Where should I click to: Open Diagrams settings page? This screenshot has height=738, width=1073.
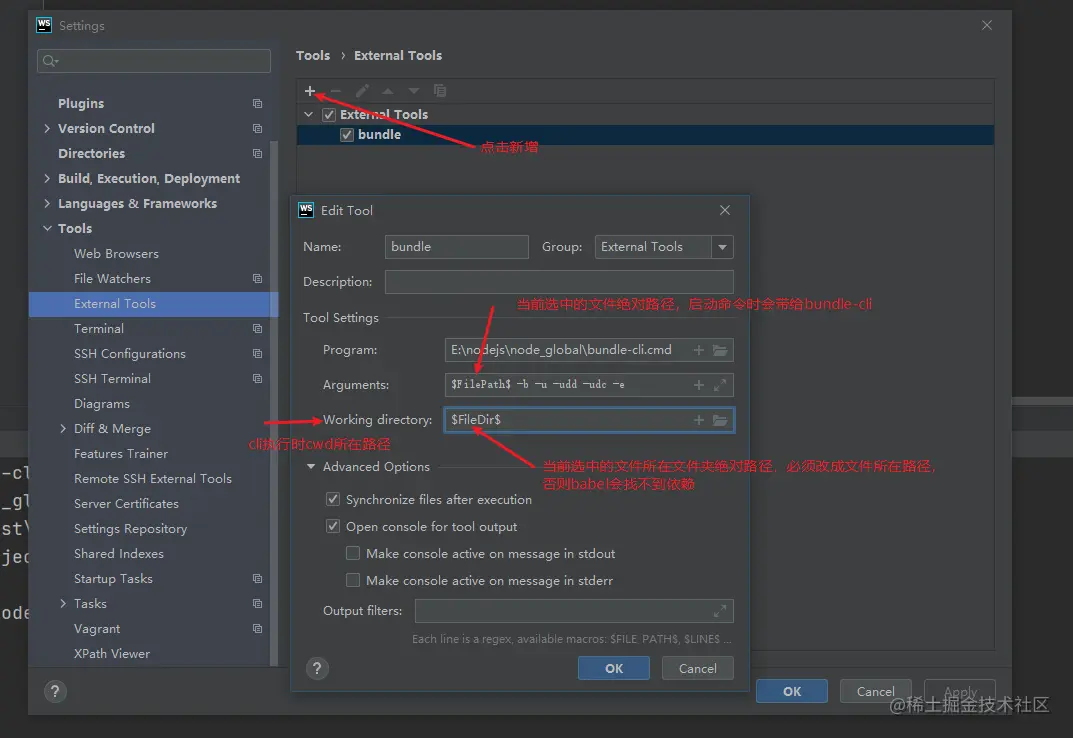point(101,404)
